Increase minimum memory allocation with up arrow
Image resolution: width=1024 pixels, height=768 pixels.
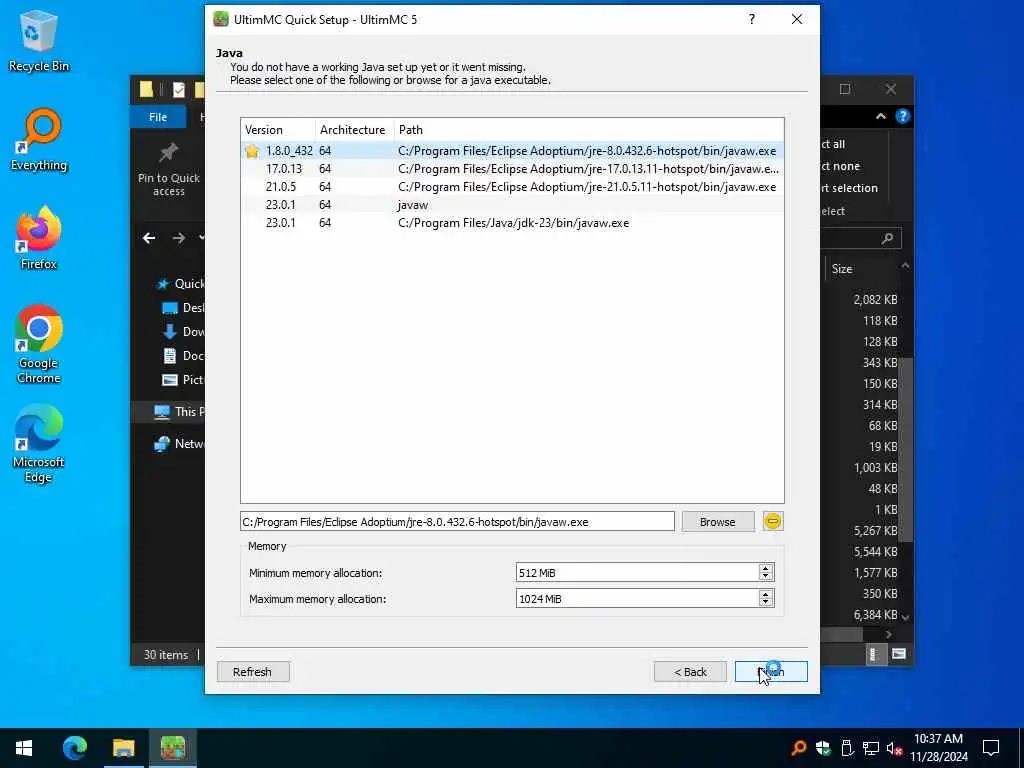click(x=766, y=568)
